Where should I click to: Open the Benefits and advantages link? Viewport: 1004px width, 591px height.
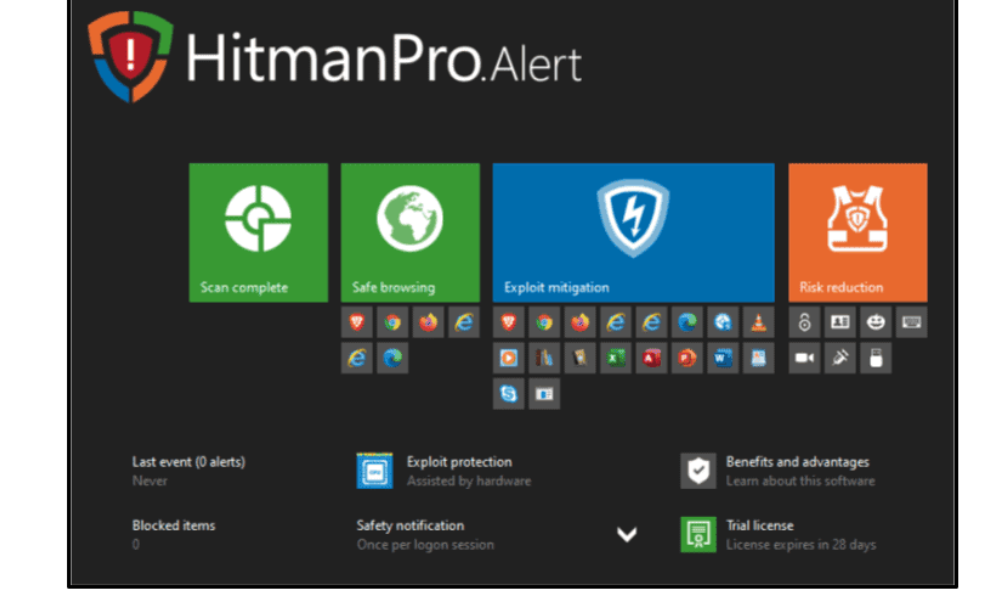pyautogui.click(x=797, y=463)
